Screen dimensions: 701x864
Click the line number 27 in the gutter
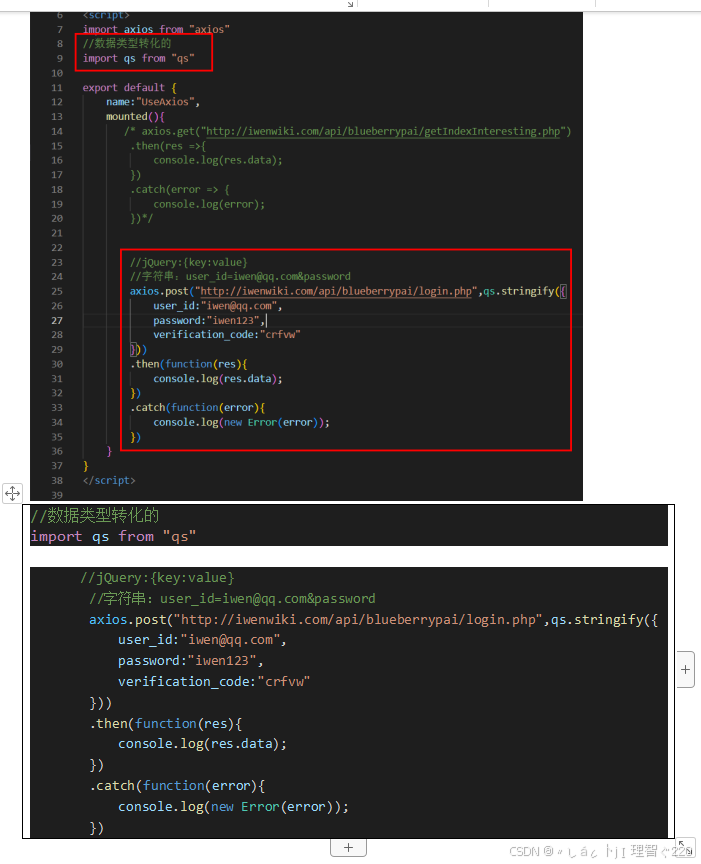click(57, 321)
